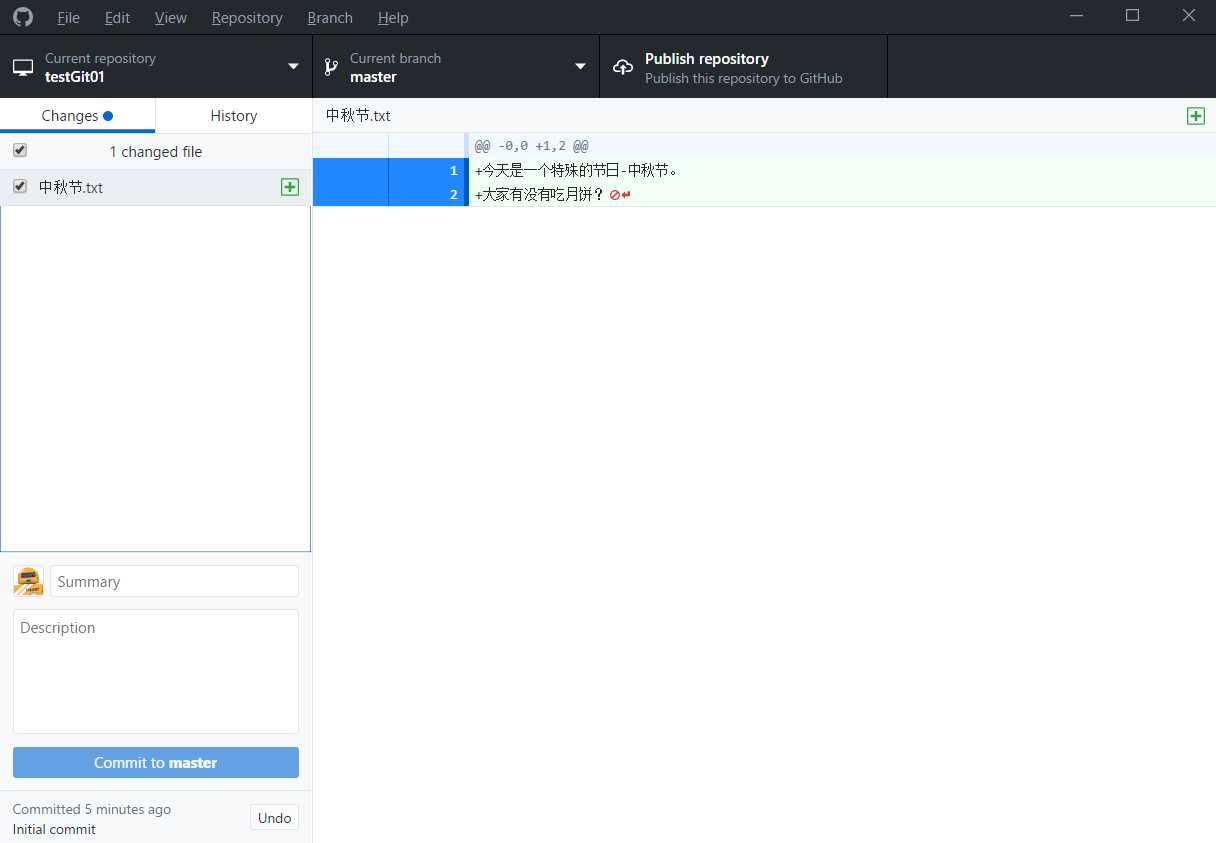Screen dimensions: 1216x843
Task: Click the green added-file icon next to 中秋节.txt in list
Action: pyautogui.click(x=290, y=187)
